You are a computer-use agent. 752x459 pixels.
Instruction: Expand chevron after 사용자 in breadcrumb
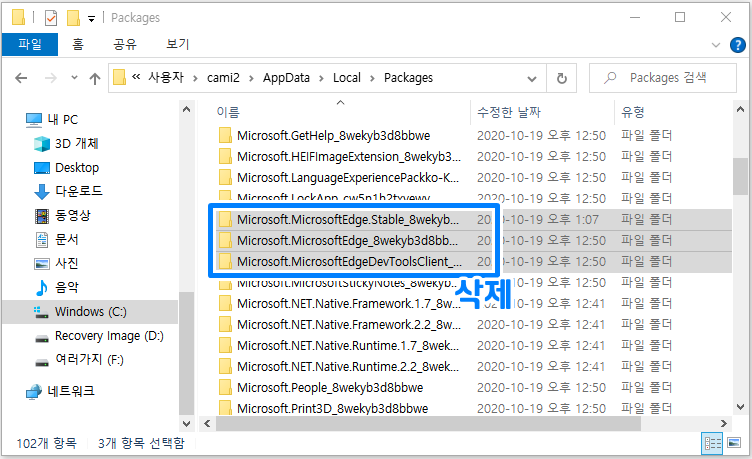click(195, 78)
